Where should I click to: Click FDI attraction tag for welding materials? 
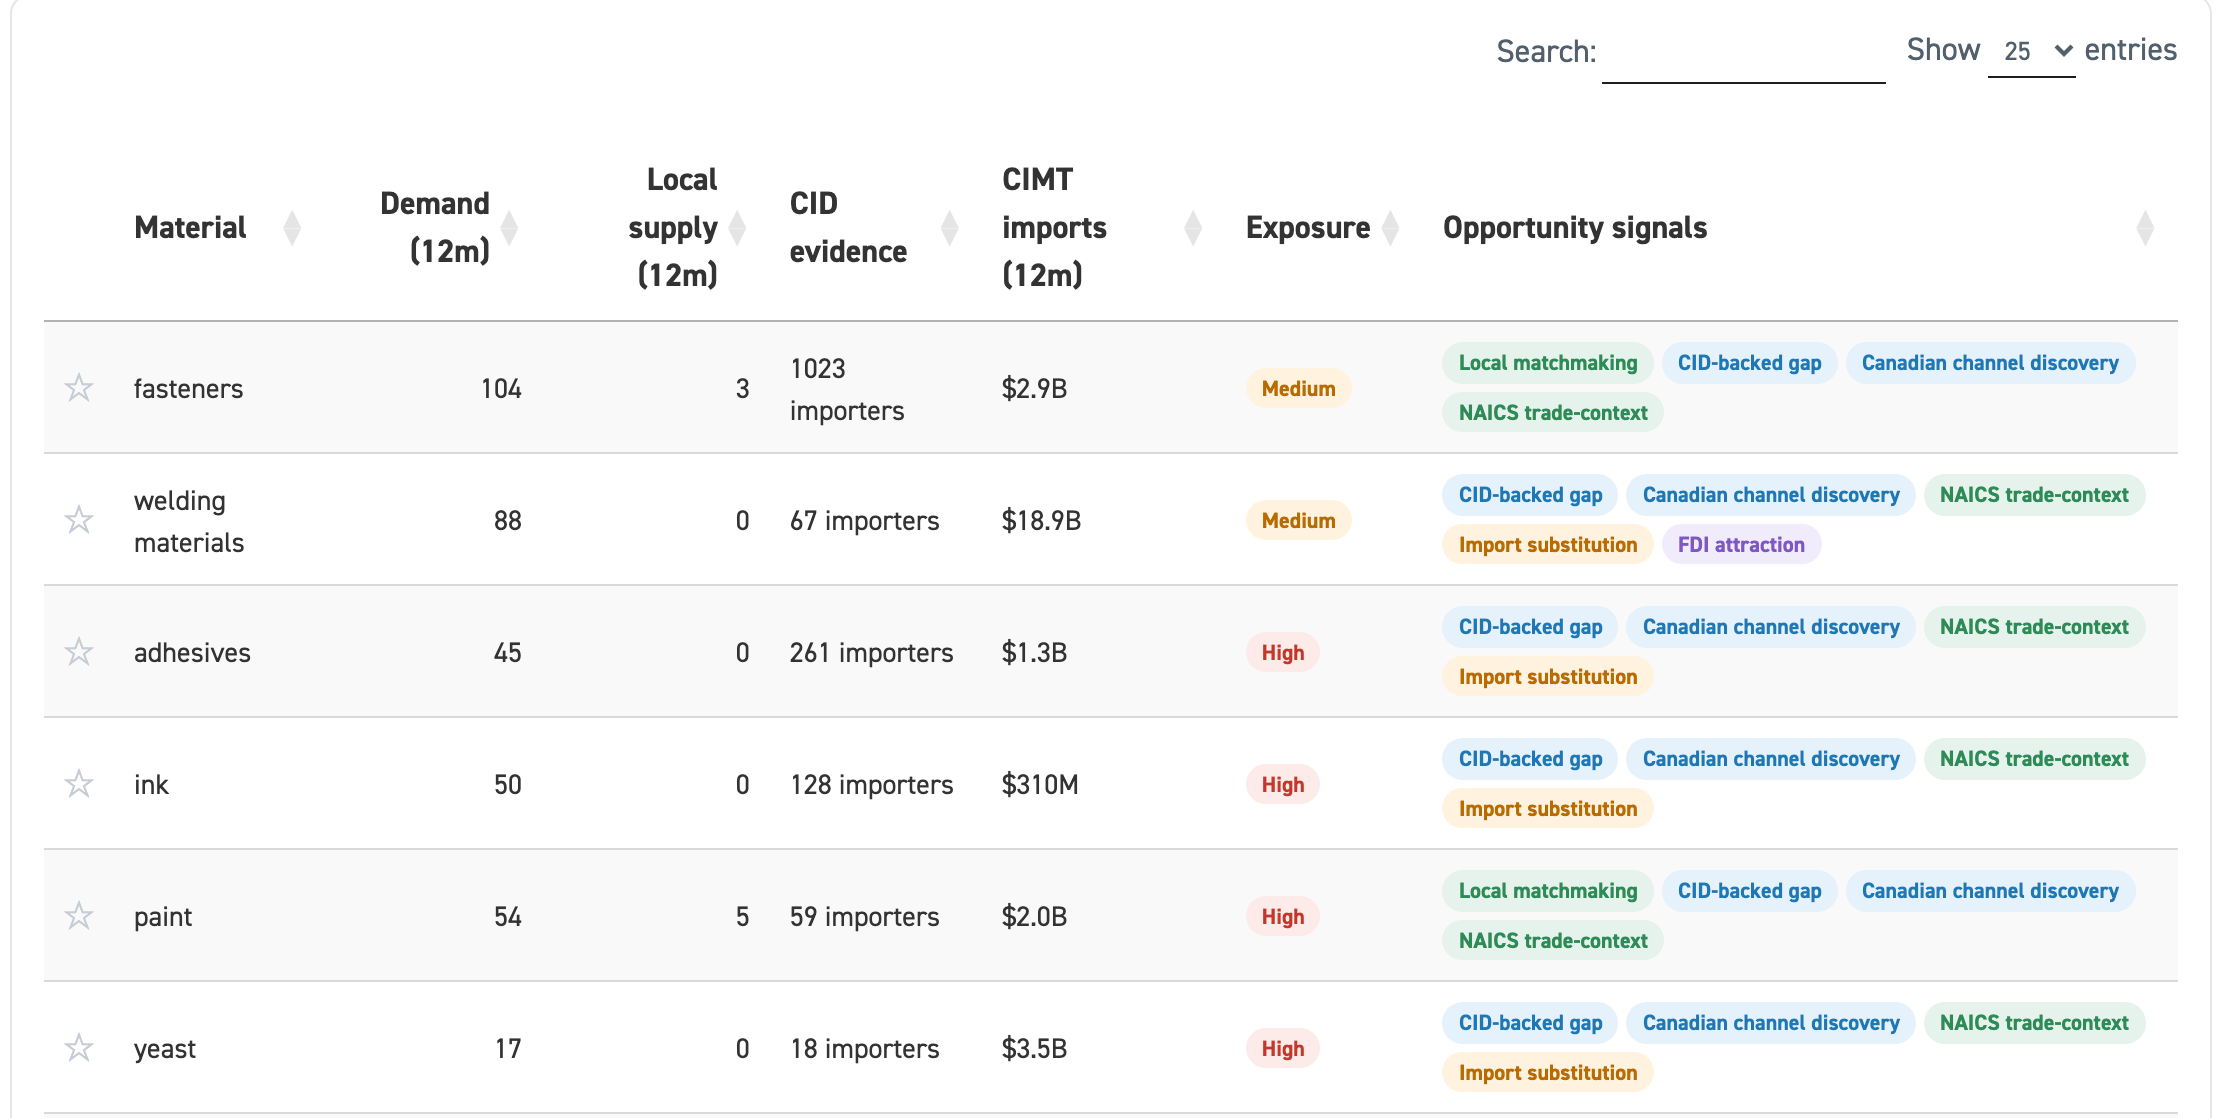pyautogui.click(x=1741, y=545)
